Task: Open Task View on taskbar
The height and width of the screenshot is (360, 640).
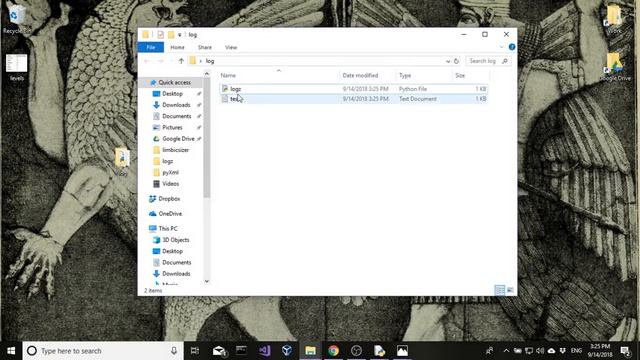Action: (195, 351)
